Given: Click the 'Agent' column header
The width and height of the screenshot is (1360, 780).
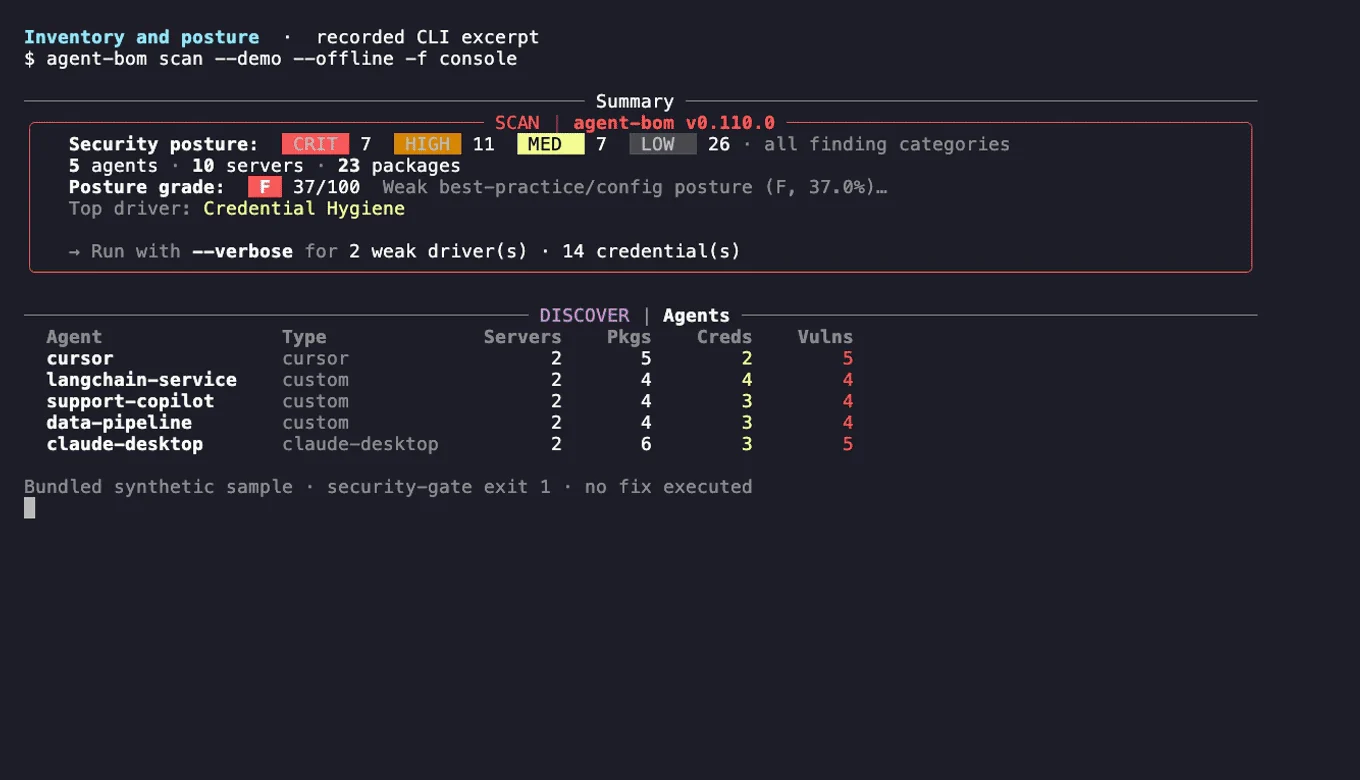Looking at the screenshot, I should (x=74, y=337).
